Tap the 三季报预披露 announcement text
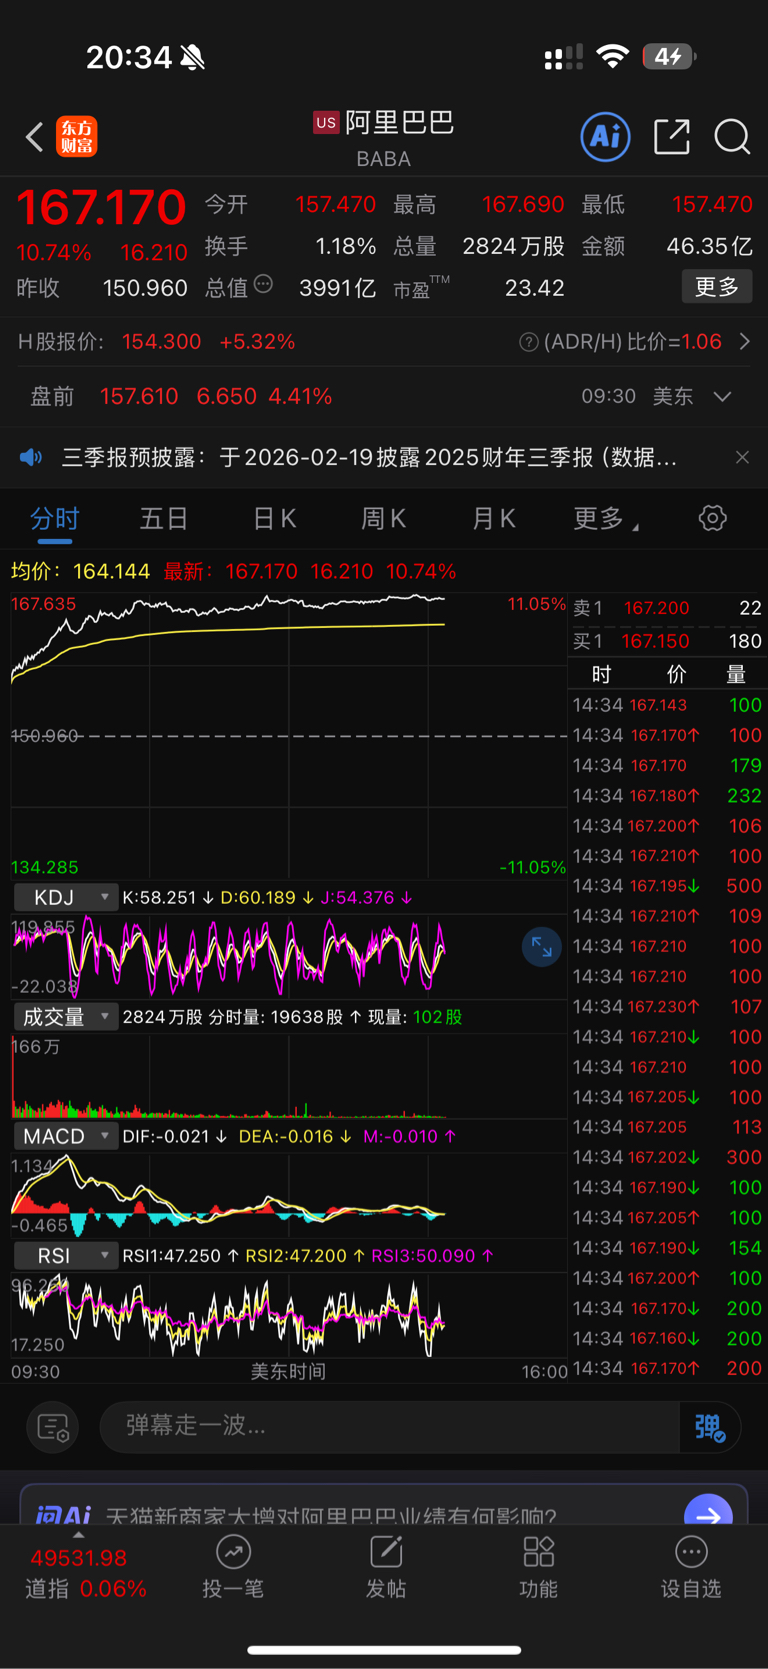Viewport: 768px width, 1669px height. coord(370,458)
